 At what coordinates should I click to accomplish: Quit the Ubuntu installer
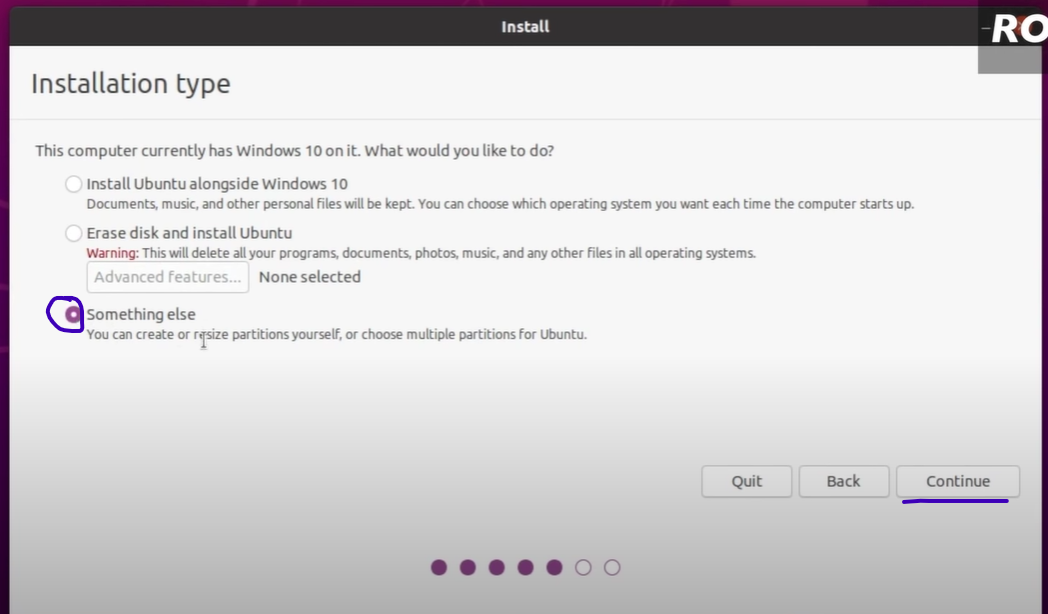[746, 481]
